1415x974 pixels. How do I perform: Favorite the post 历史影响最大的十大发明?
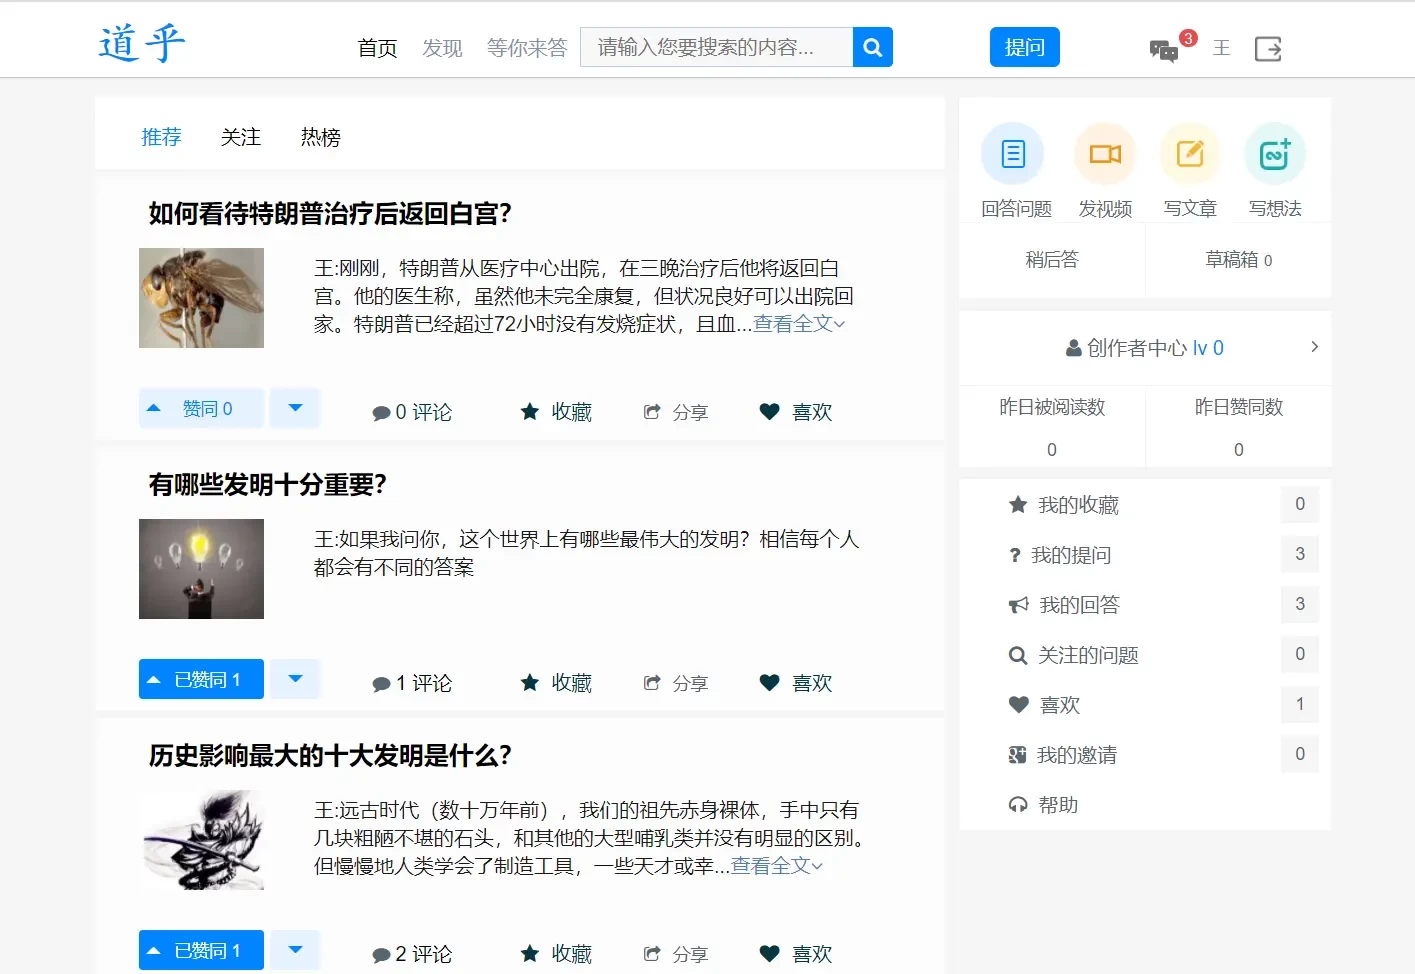click(555, 953)
